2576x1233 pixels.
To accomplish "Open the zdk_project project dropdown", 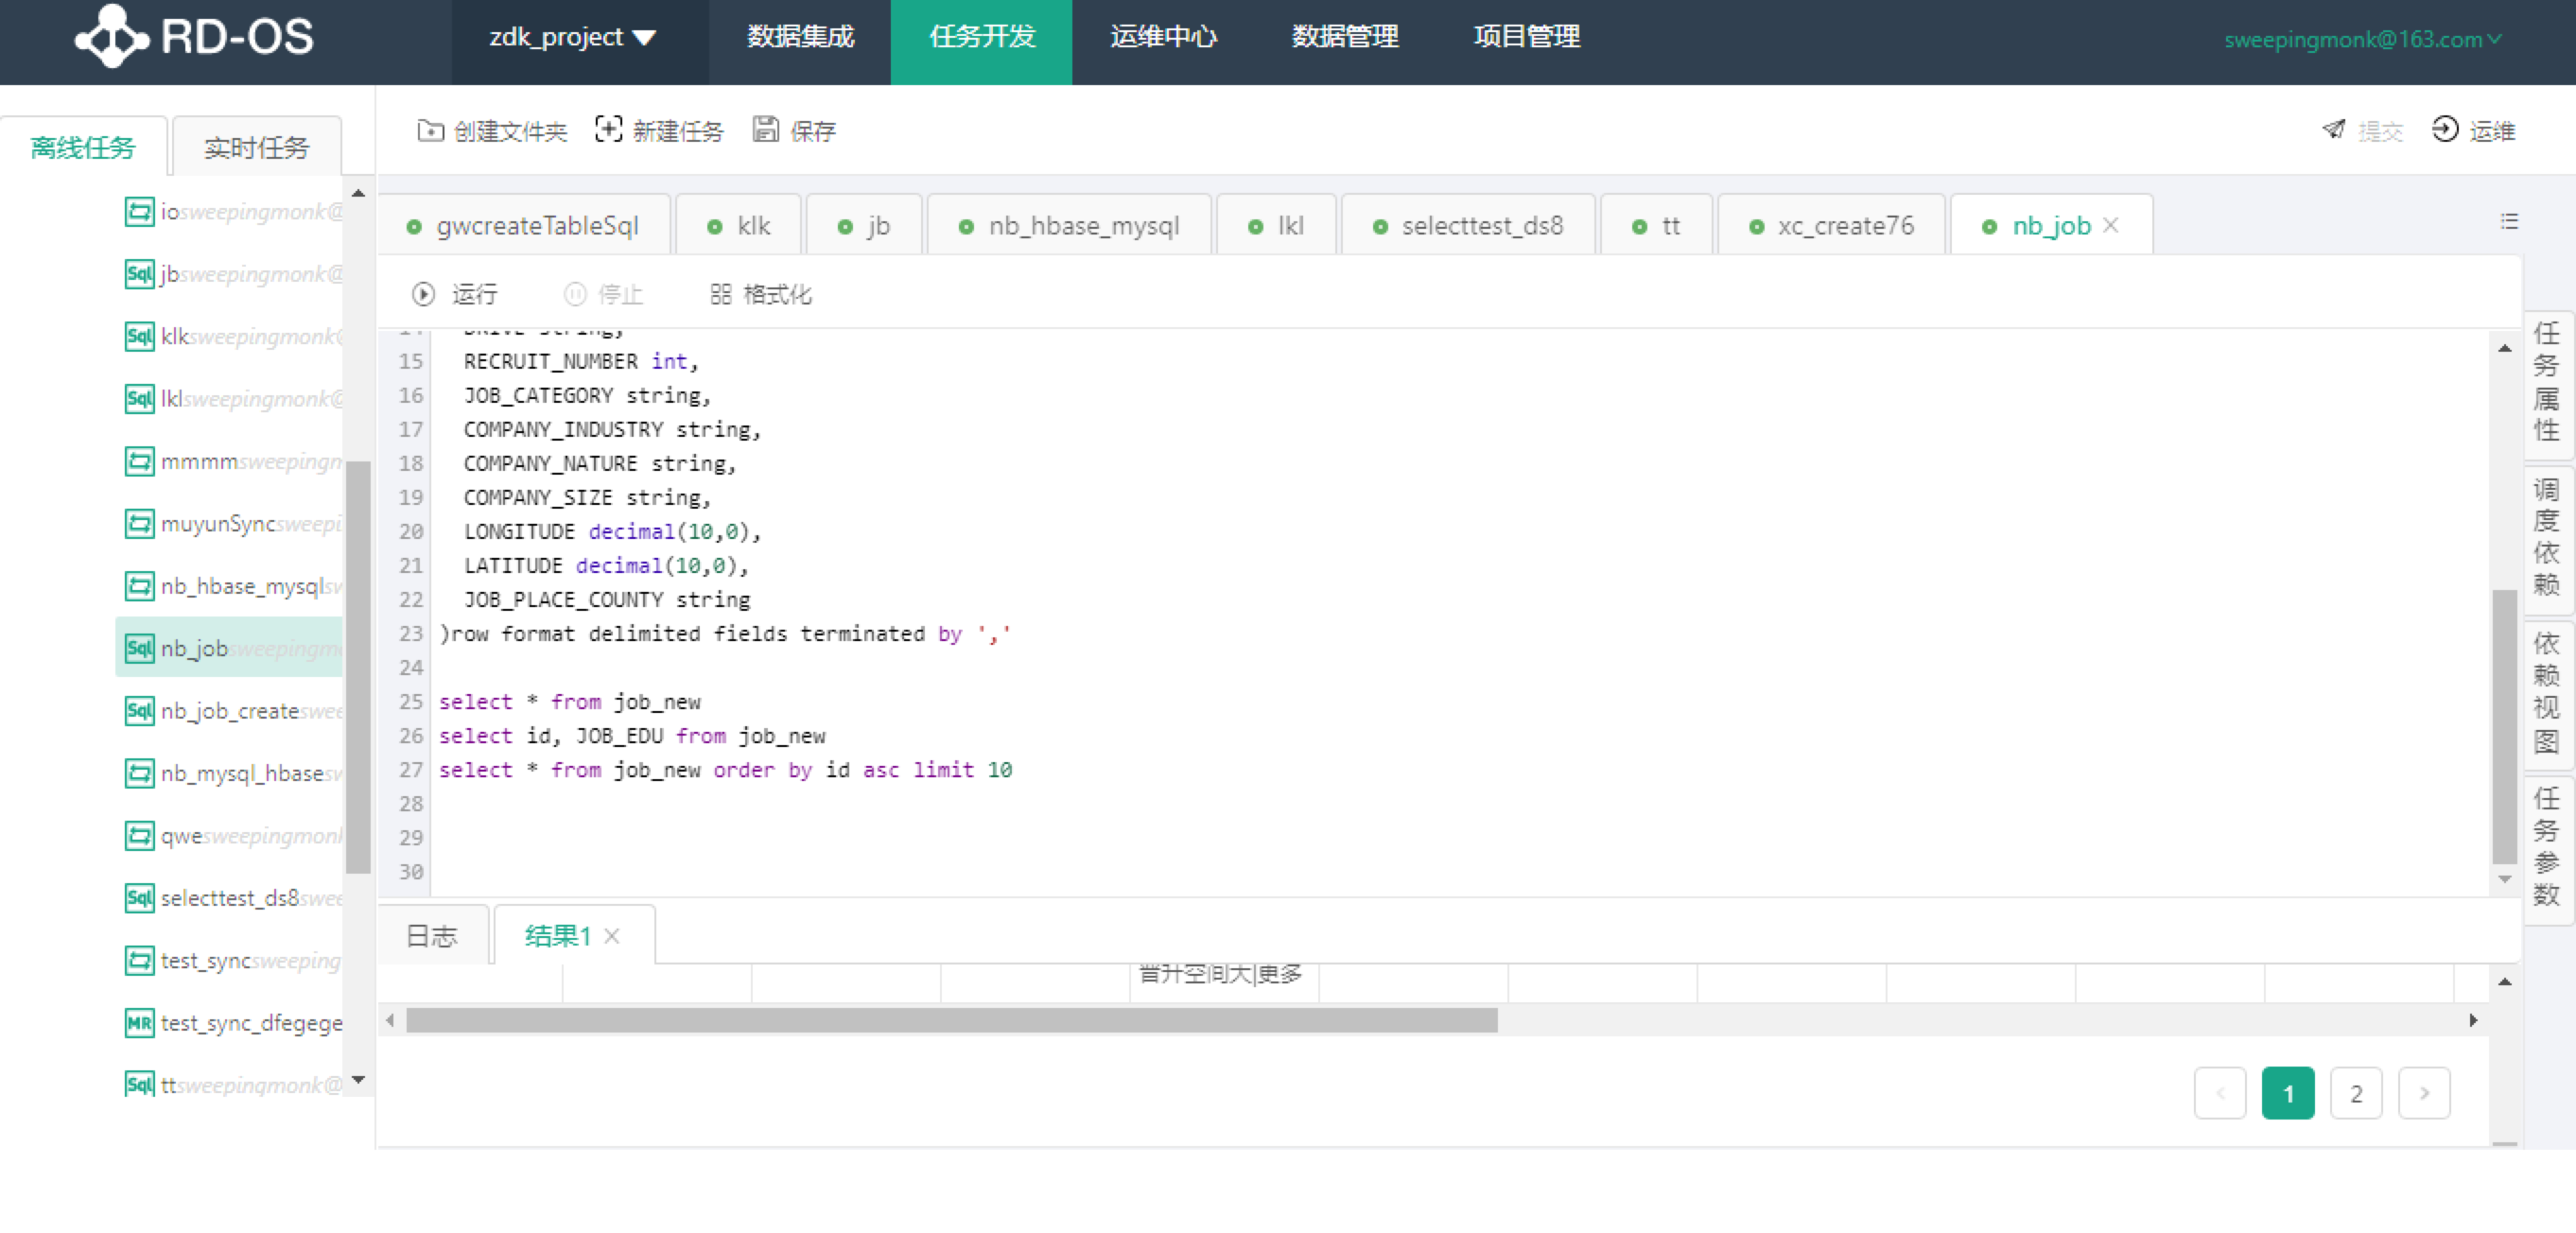I will pos(571,37).
